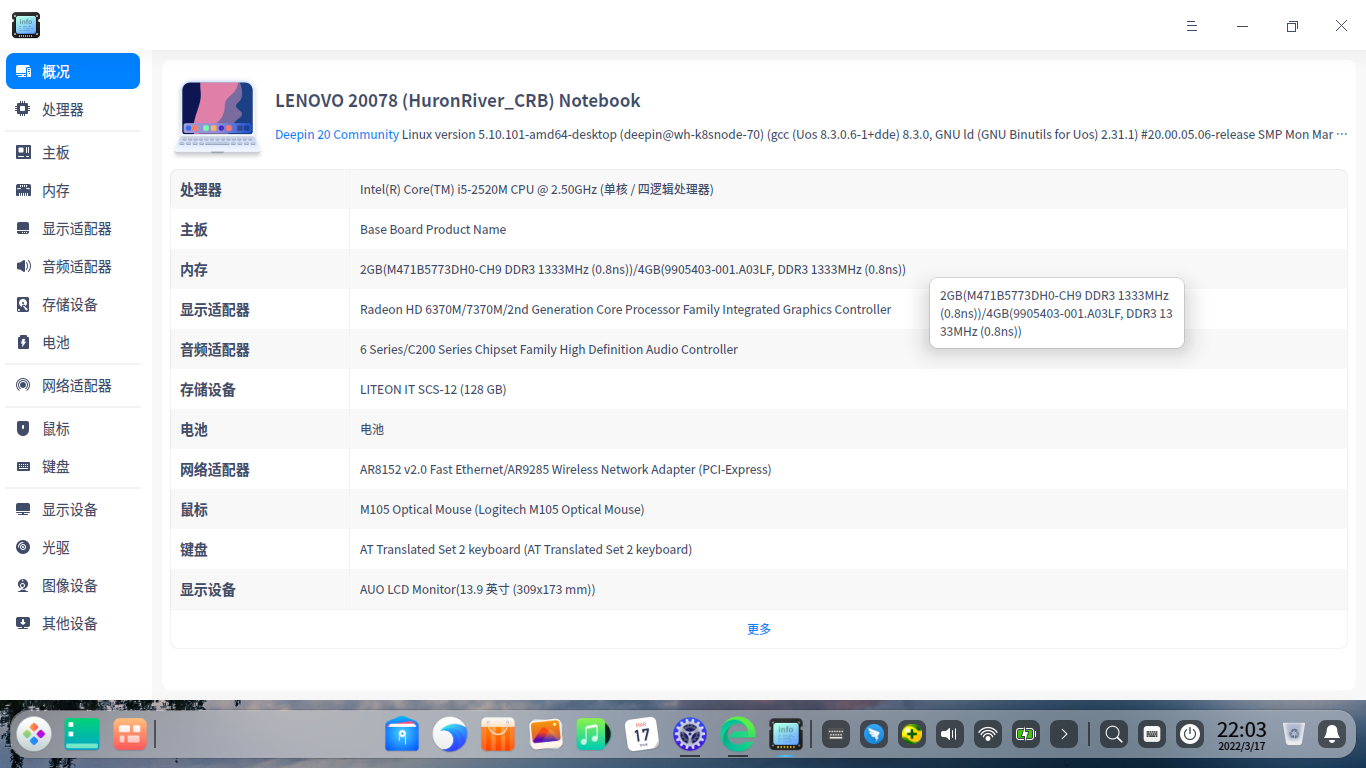Image resolution: width=1366 pixels, height=768 pixels.
Task: Expand the tray with the arrow button
Action: (x=1064, y=734)
